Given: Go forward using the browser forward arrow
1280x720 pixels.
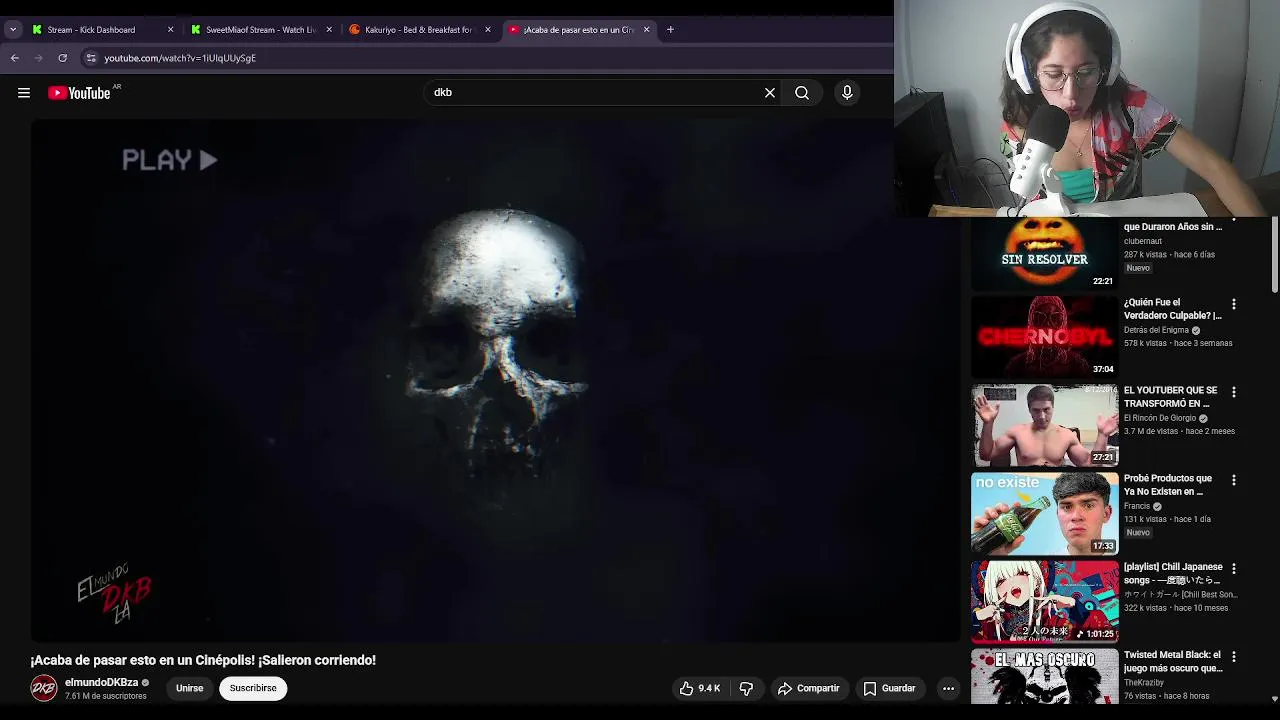Looking at the screenshot, I should tap(39, 58).
